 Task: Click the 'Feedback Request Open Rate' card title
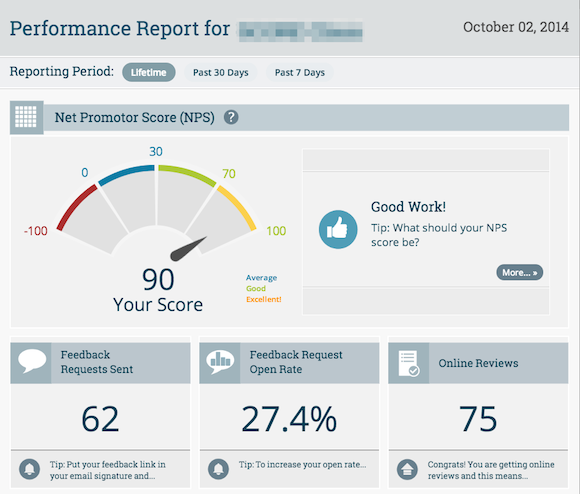point(296,362)
